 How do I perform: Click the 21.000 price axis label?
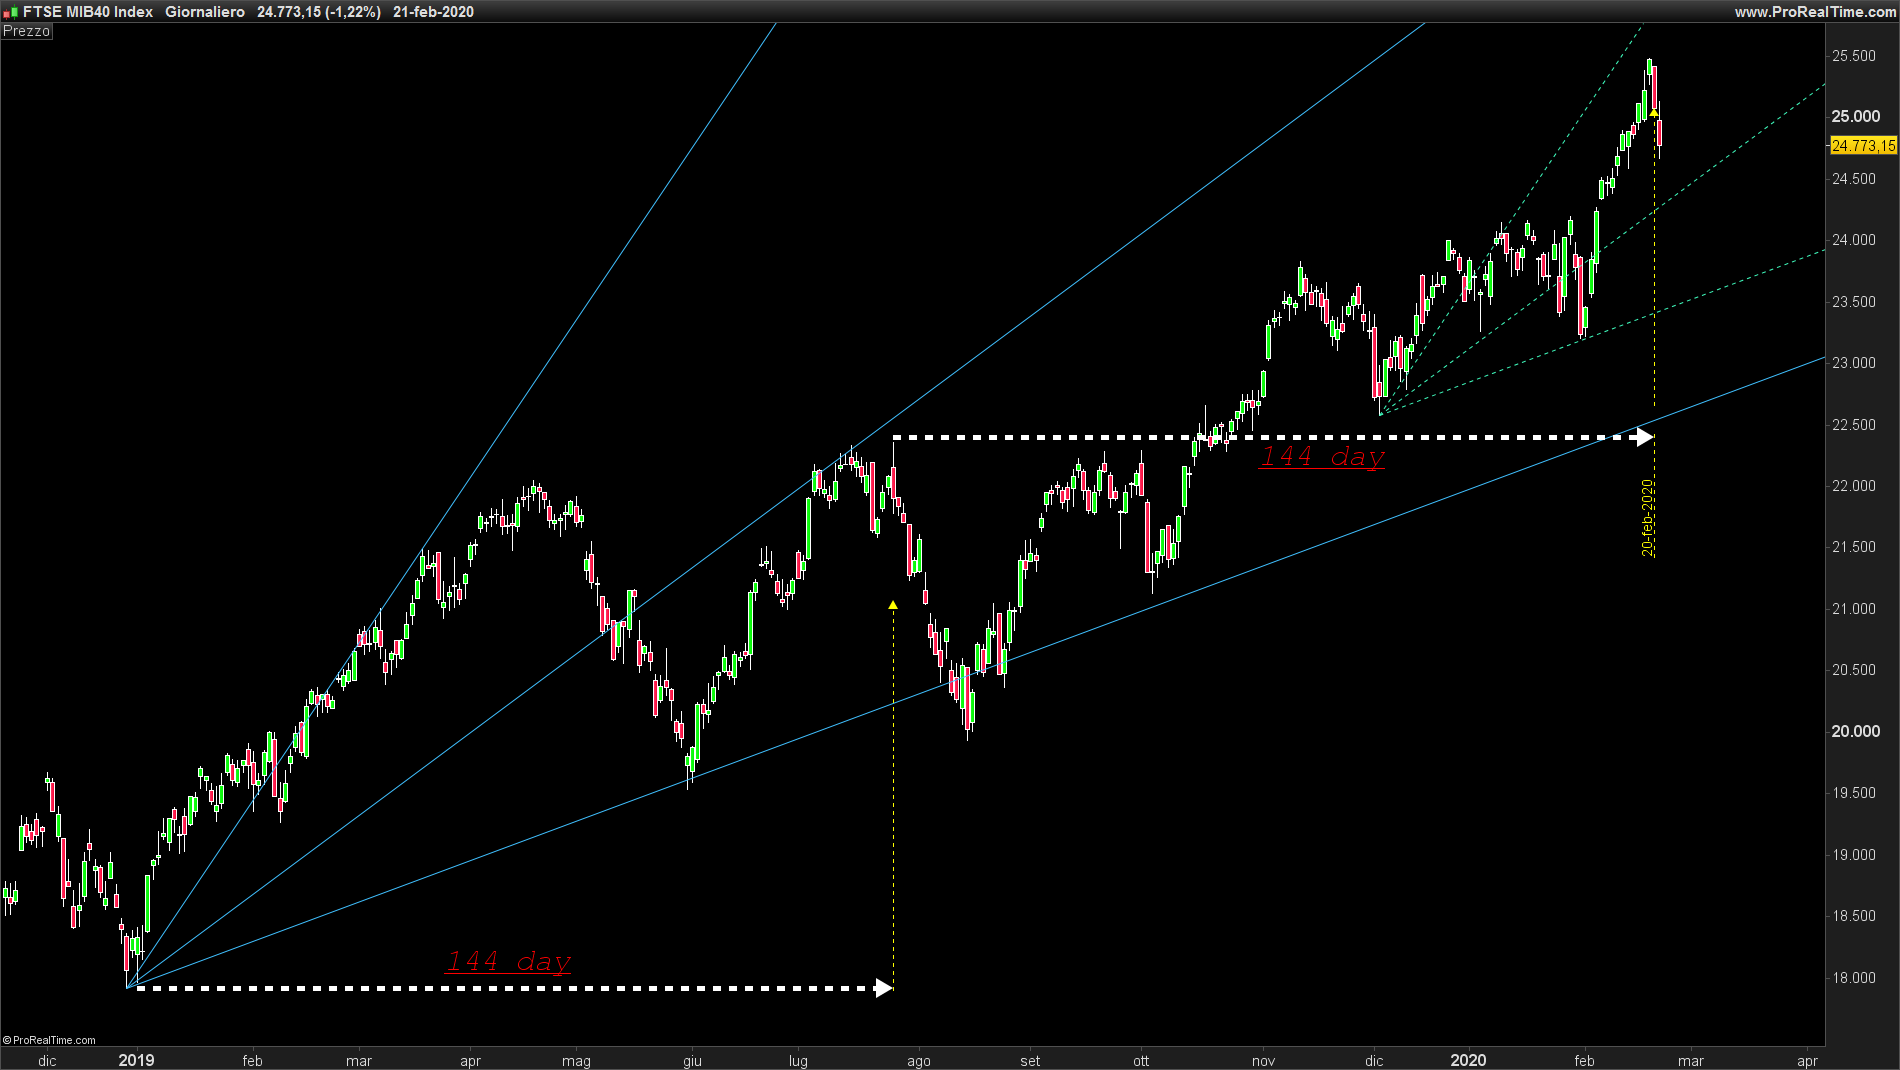pyautogui.click(x=1854, y=609)
